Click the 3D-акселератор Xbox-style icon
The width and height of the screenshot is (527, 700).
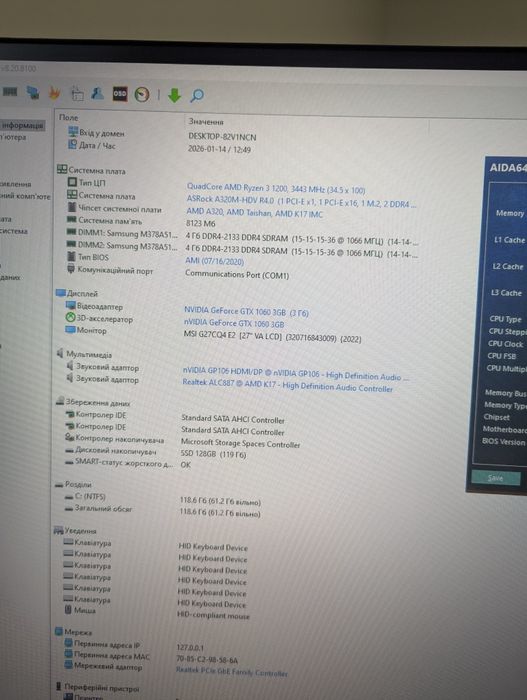point(70,317)
